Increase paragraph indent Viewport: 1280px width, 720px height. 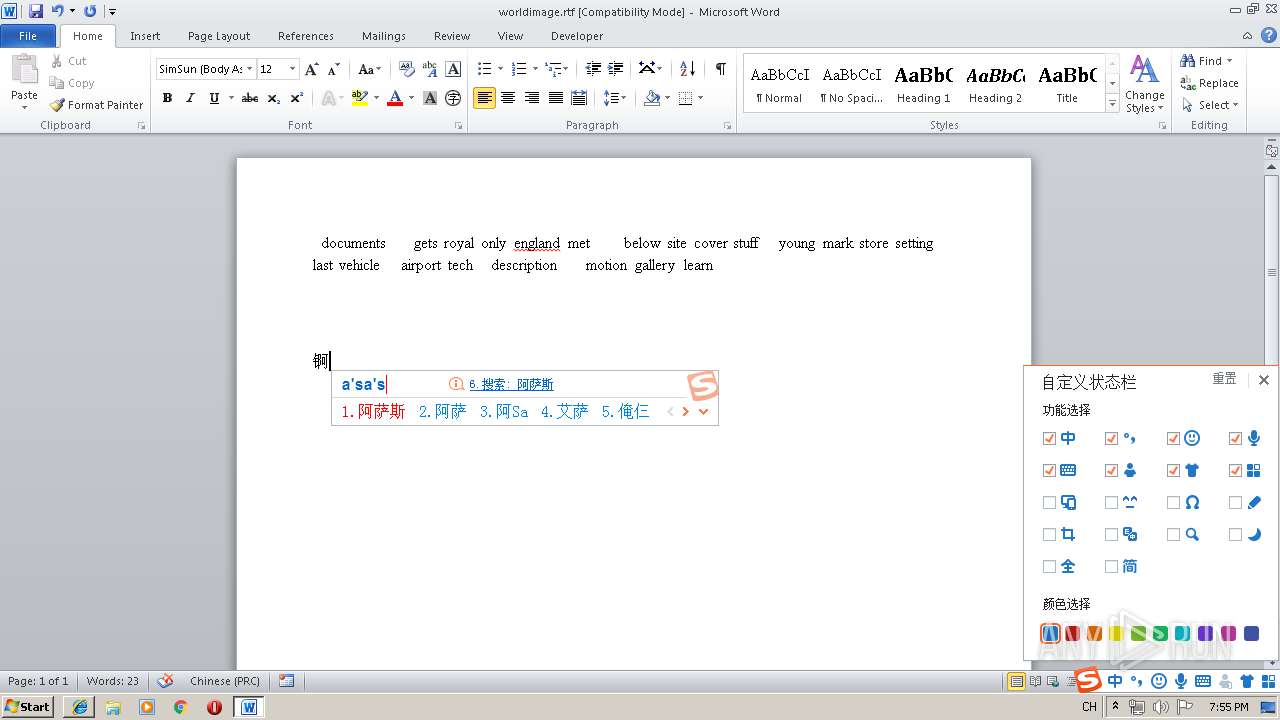pos(616,69)
